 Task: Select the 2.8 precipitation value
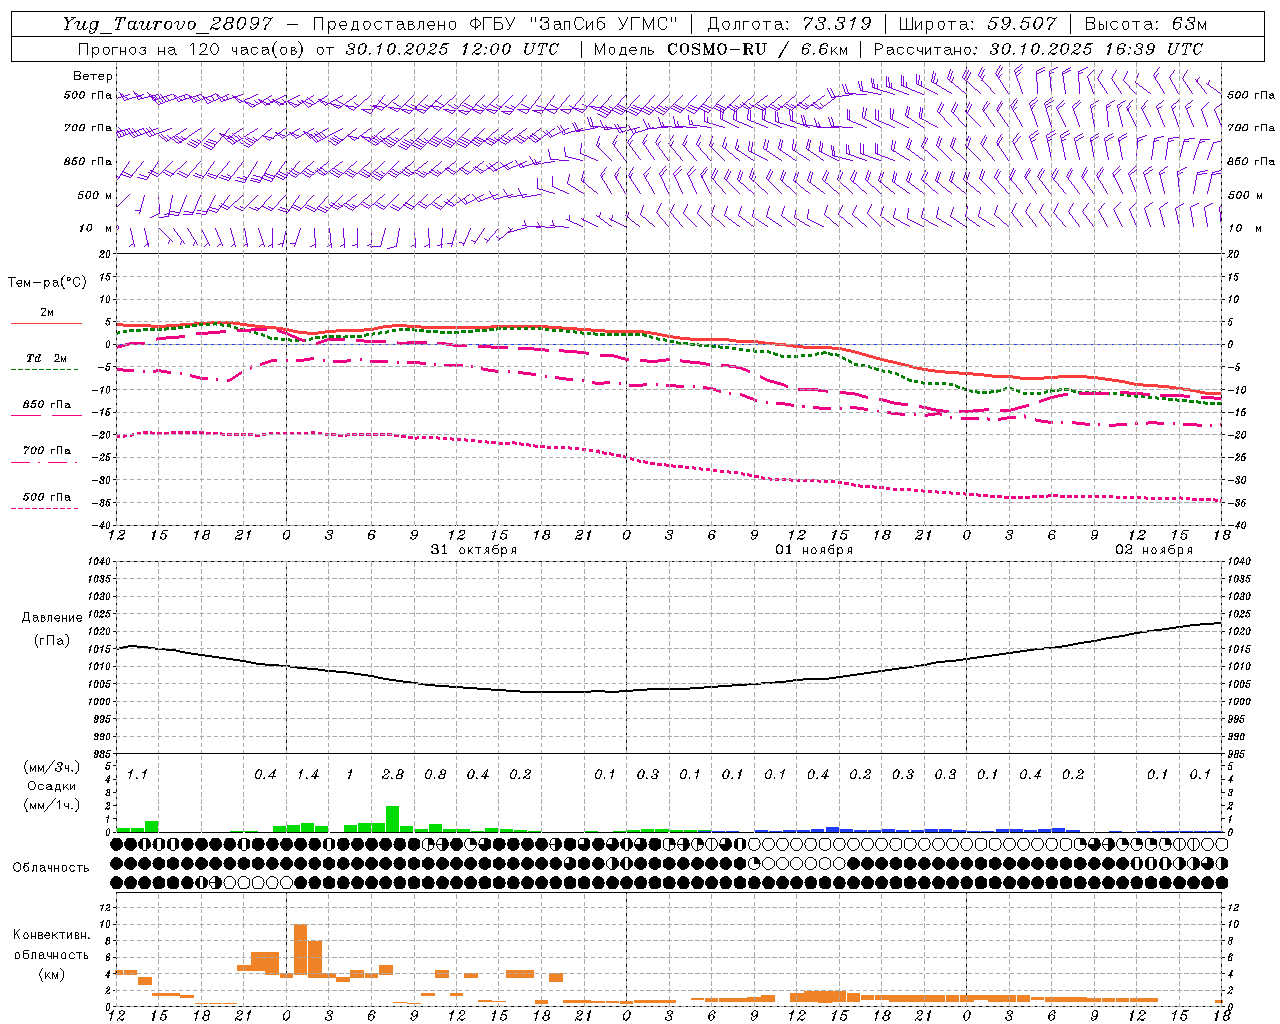(393, 775)
